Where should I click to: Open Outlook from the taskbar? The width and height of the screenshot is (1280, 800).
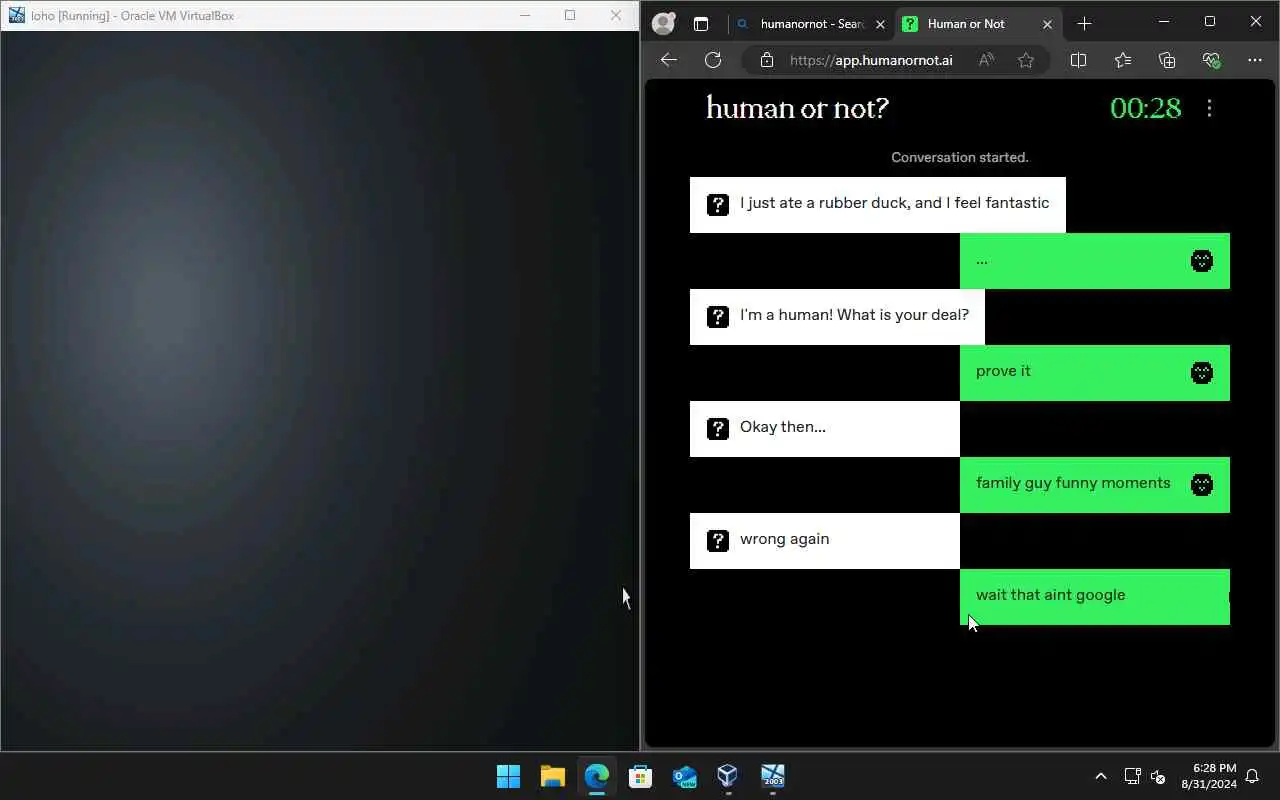[685, 776]
